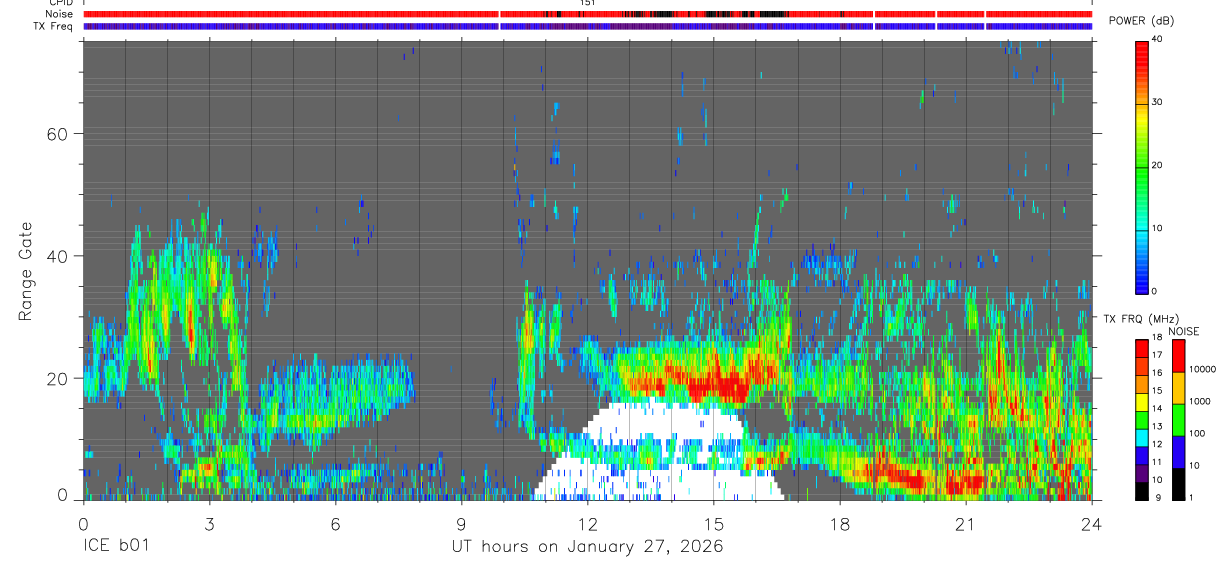Click the cyan swatch in TX FRQ legend
The height and width of the screenshot is (567, 1228).
tap(1141, 439)
